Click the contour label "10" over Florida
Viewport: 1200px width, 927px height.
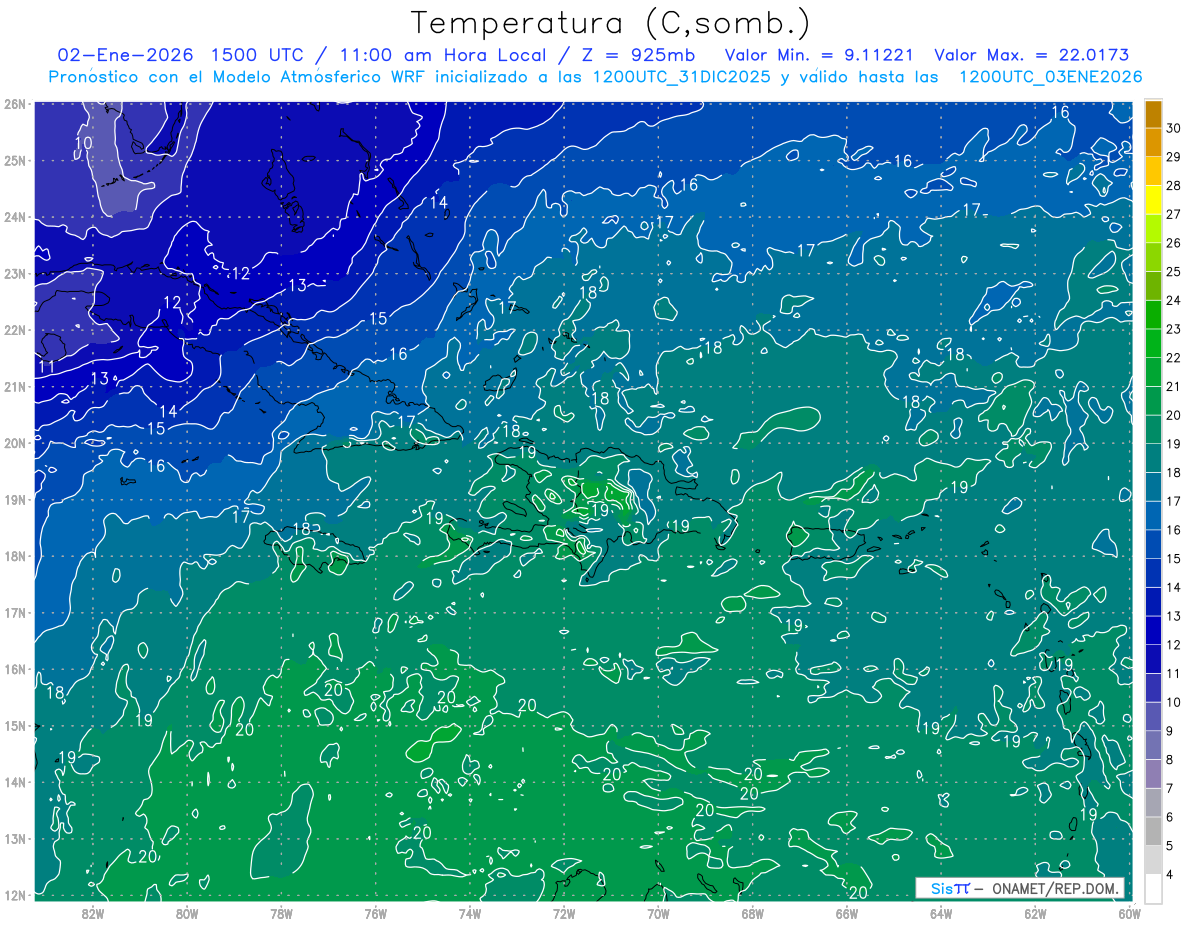84,143
